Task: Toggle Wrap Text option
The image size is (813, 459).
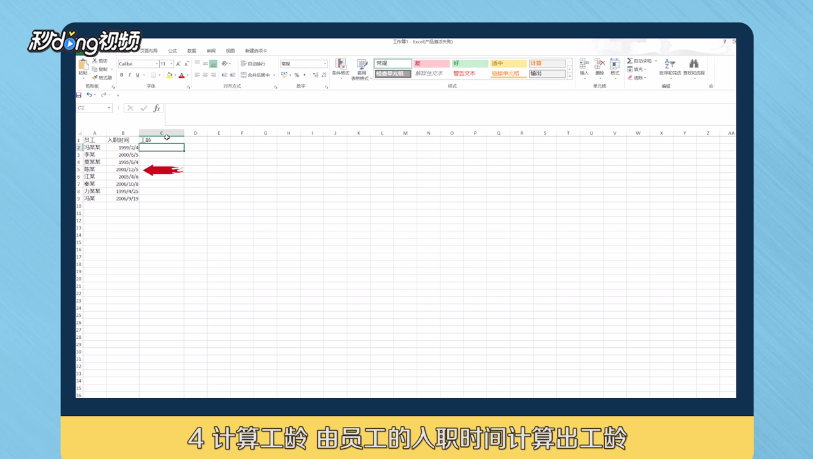Action: 253,63
